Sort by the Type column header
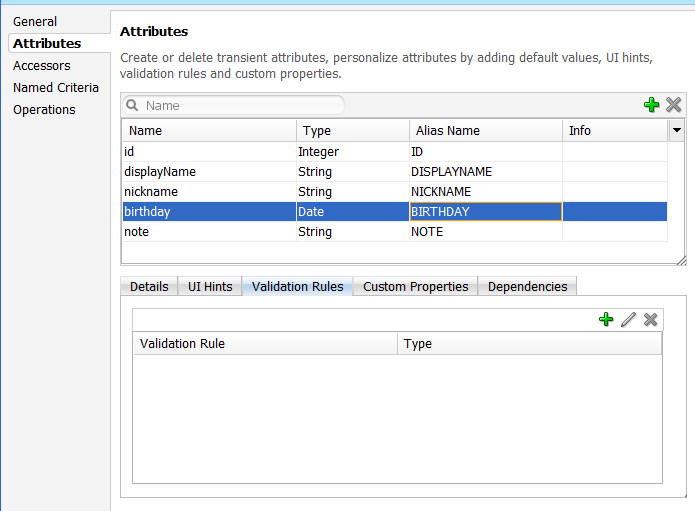Viewport: 695px width, 511px height. [x=353, y=130]
